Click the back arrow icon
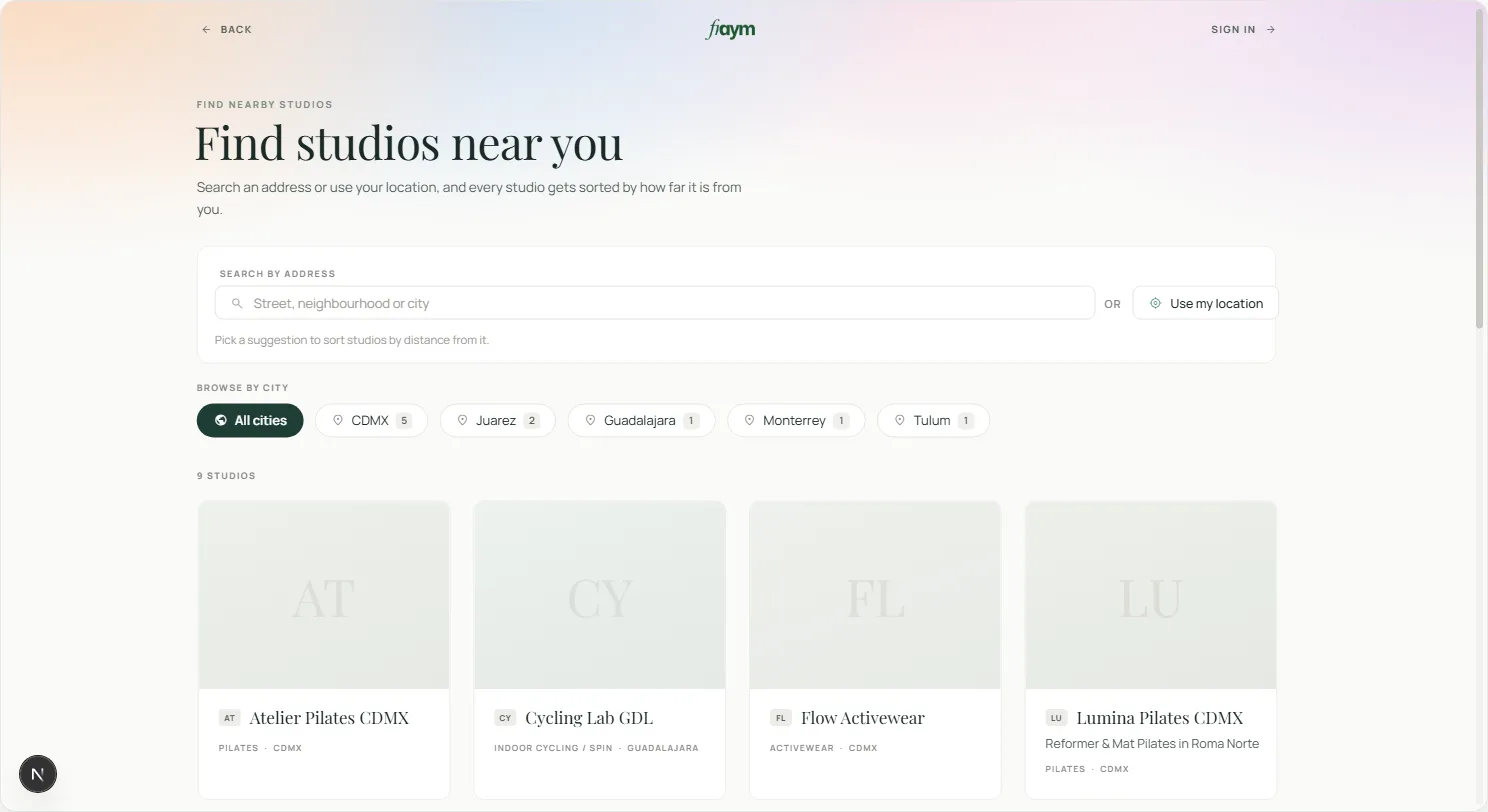 pos(206,30)
